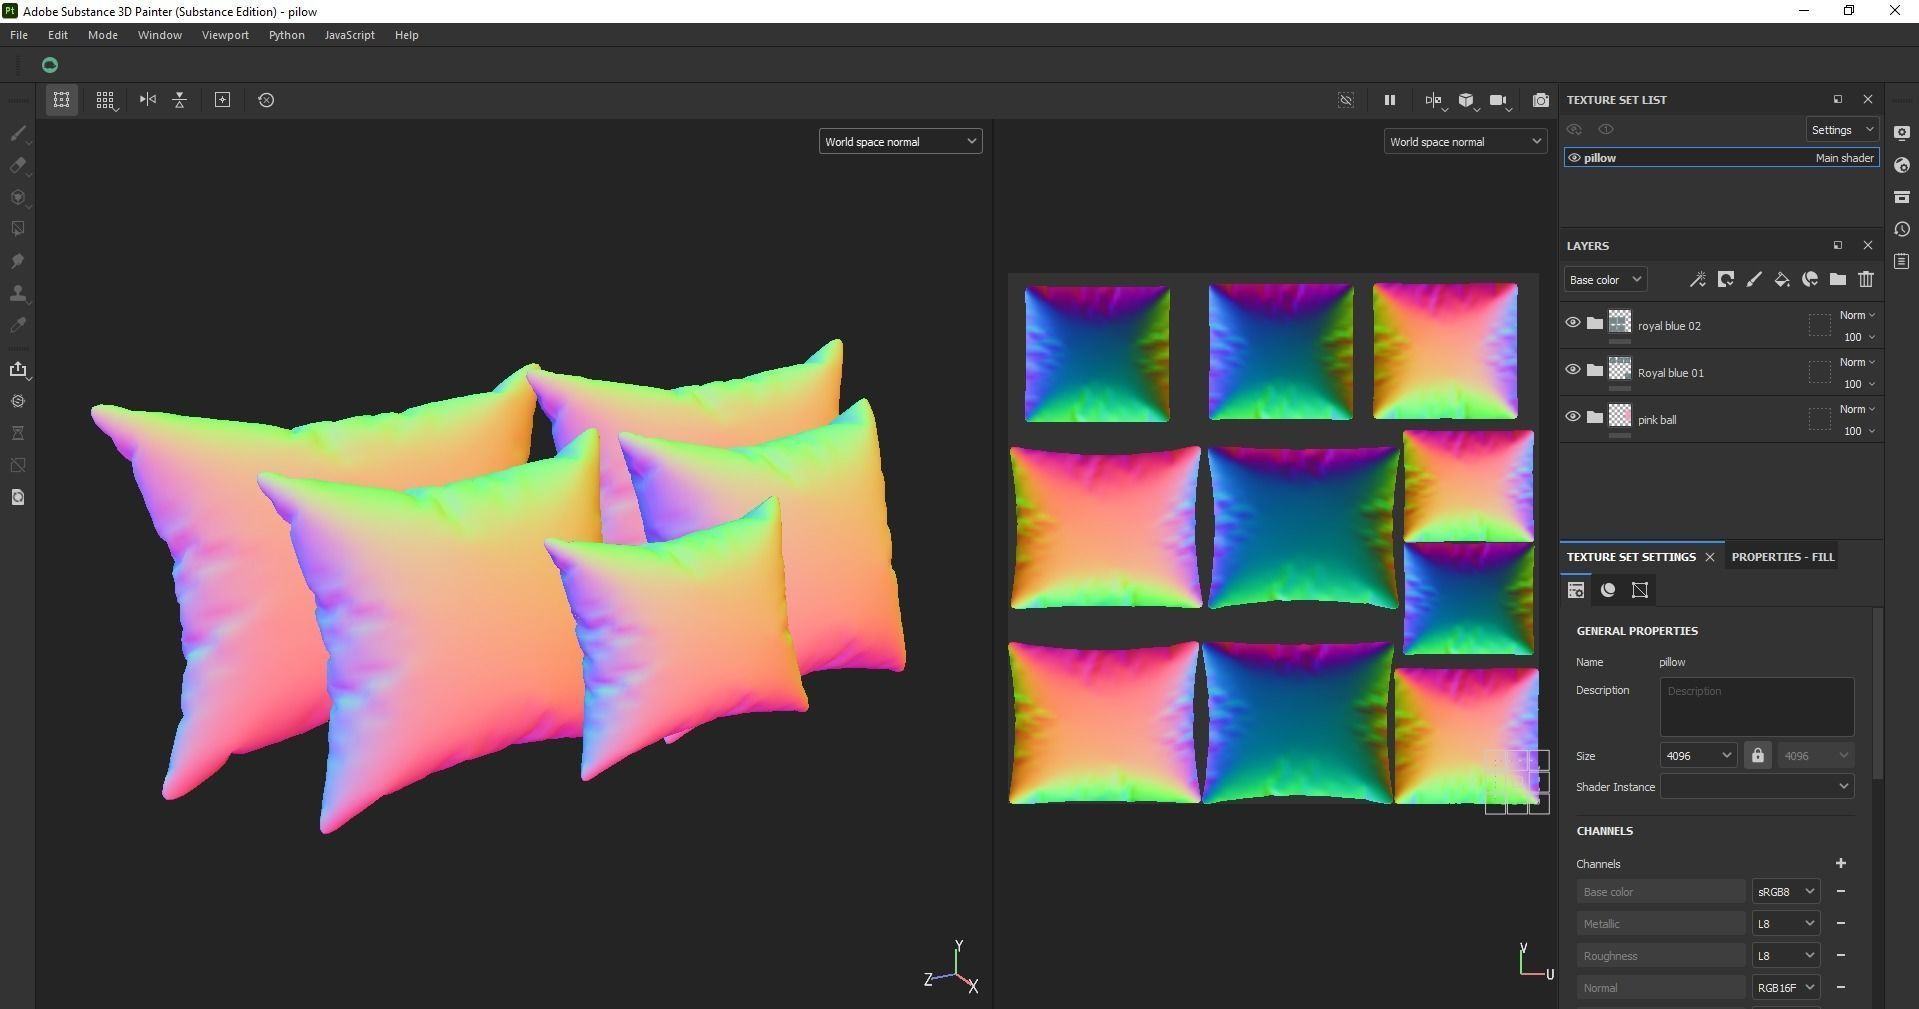
Task: Open the Python menu
Action: pyautogui.click(x=287, y=35)
